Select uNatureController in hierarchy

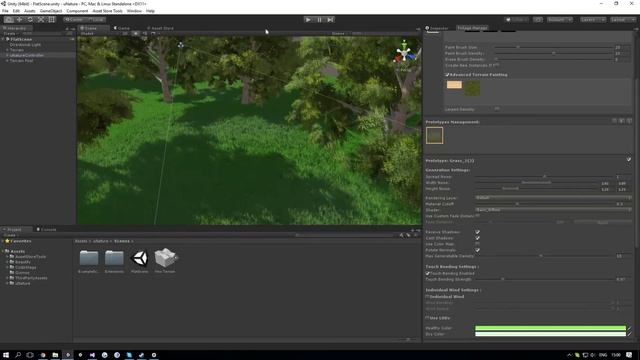point(27,55)
